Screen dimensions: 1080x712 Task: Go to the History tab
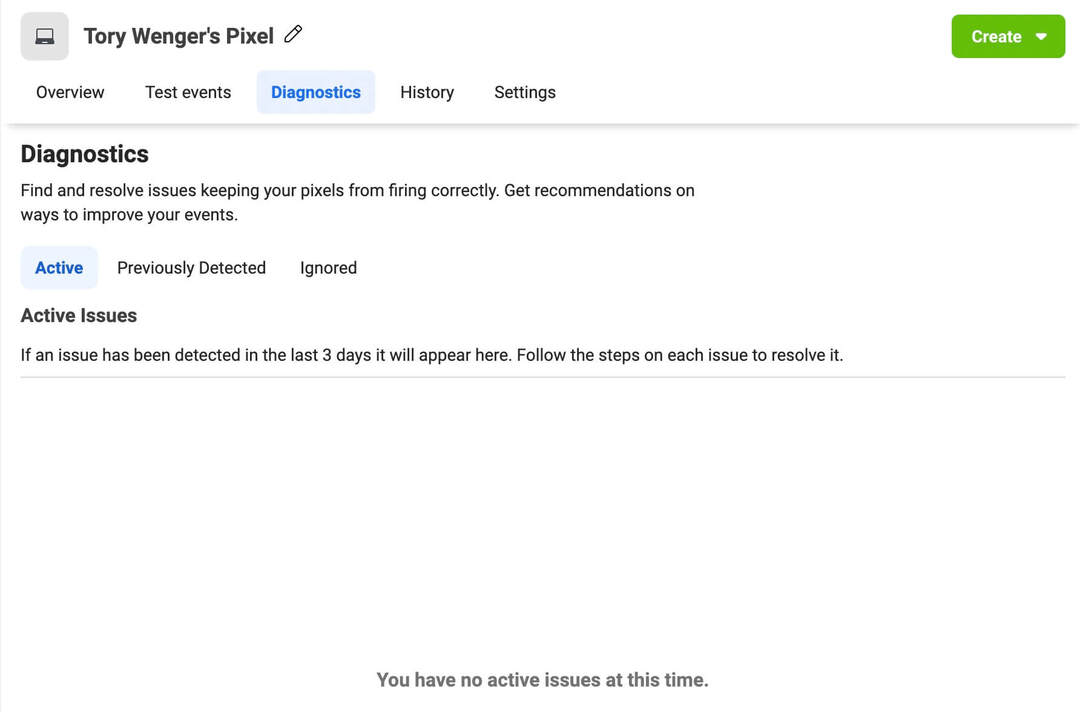tap(427, 92)
